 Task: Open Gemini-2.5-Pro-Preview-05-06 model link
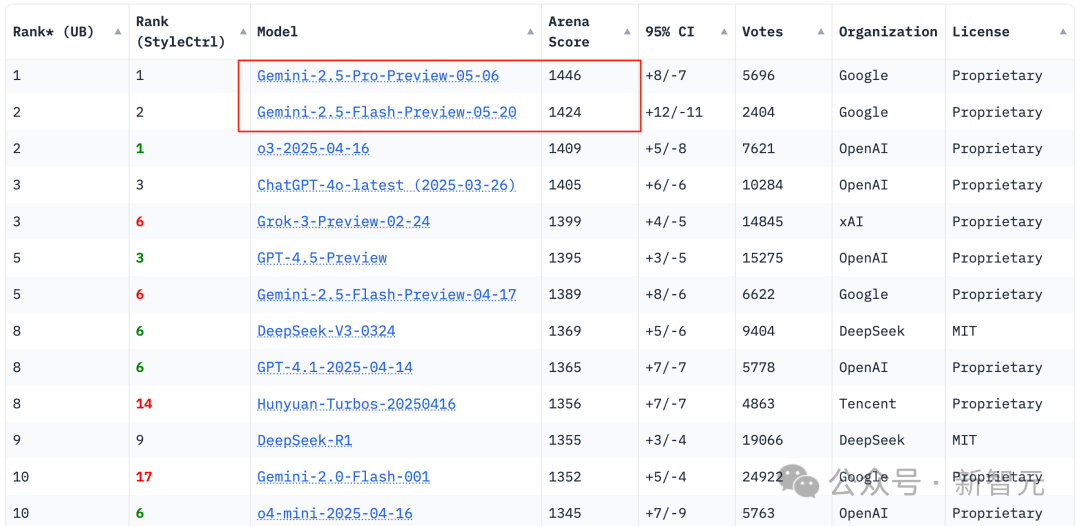[378, 76]
